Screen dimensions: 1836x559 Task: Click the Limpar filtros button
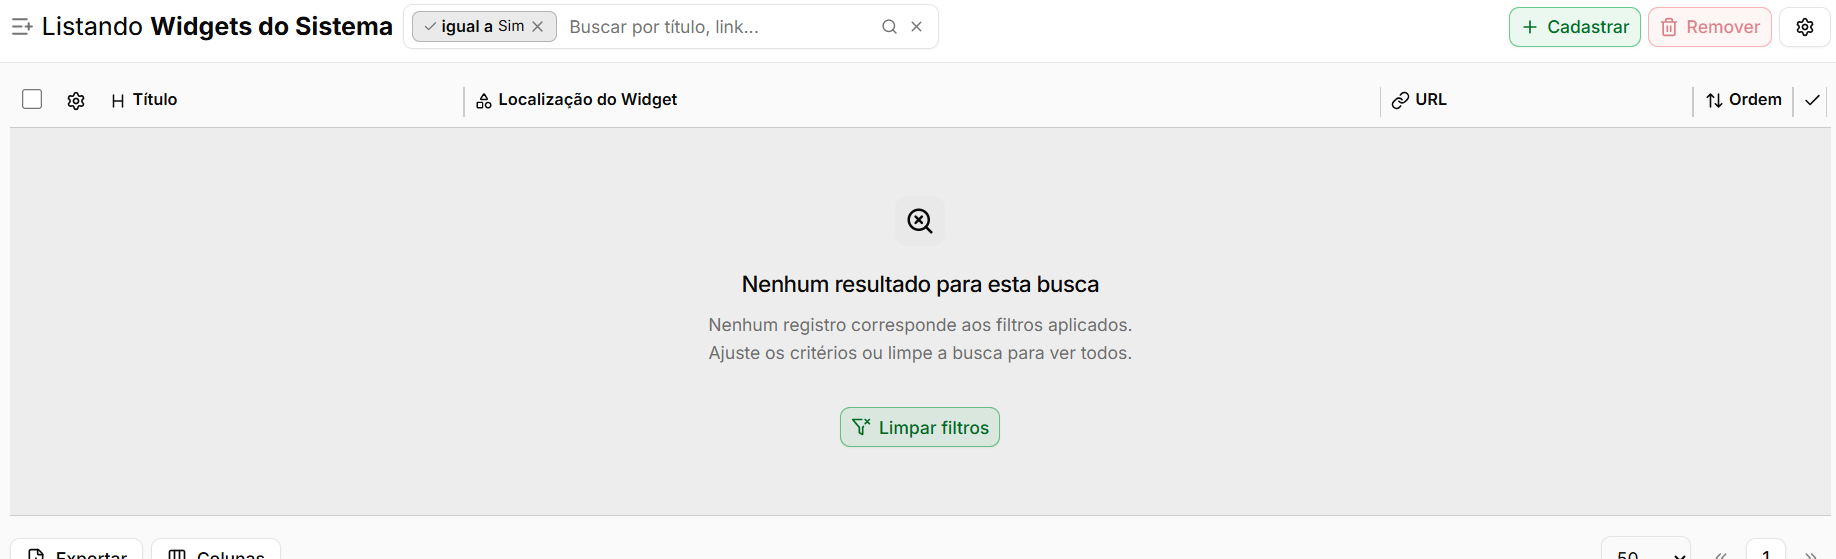[920, 427]
